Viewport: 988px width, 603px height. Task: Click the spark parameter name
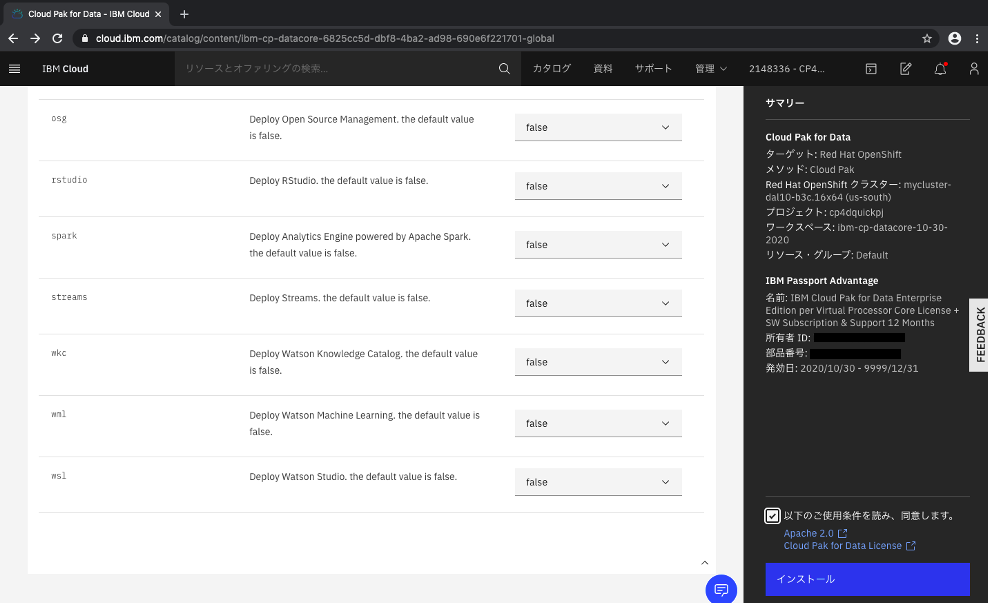coord(64,236)
